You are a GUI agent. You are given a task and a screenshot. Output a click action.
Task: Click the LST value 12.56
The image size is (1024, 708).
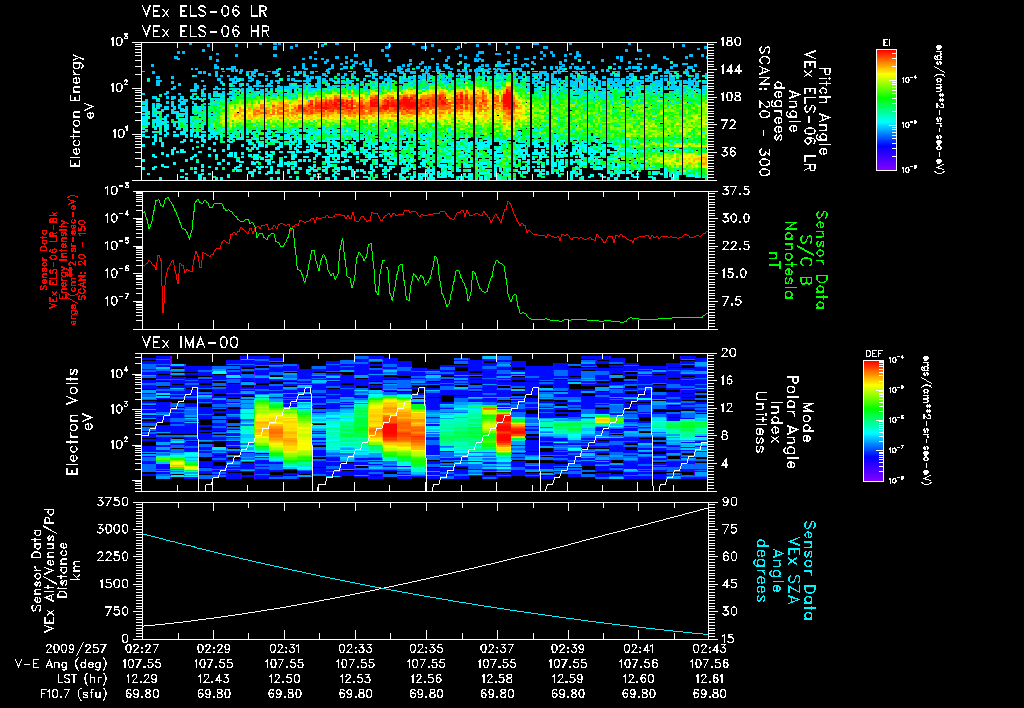[426, 679]
